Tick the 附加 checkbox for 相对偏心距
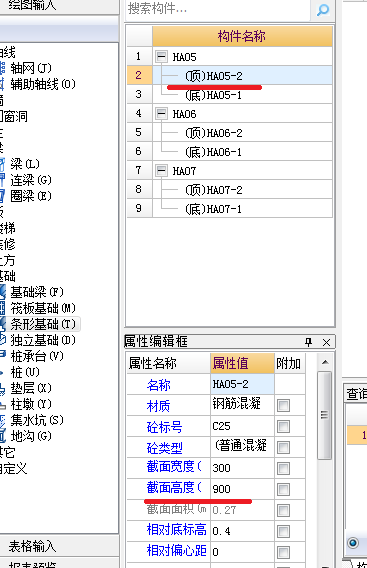Viewport: 367px width, 568px height. pyautogui.click(x=283, y=552)
